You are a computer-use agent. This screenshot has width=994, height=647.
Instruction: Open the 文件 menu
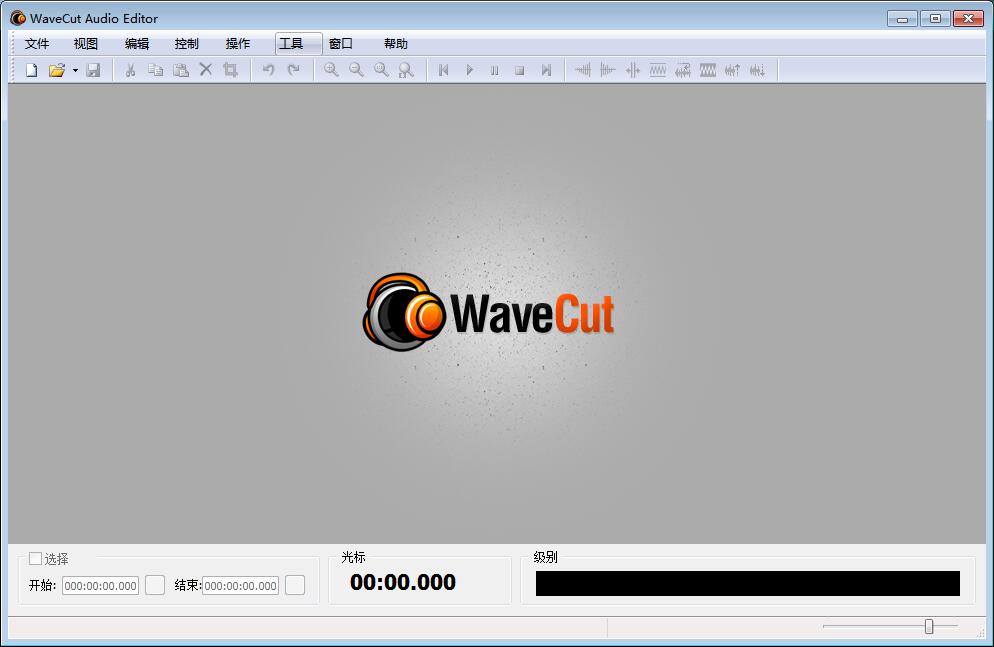(x=37, y=44)
